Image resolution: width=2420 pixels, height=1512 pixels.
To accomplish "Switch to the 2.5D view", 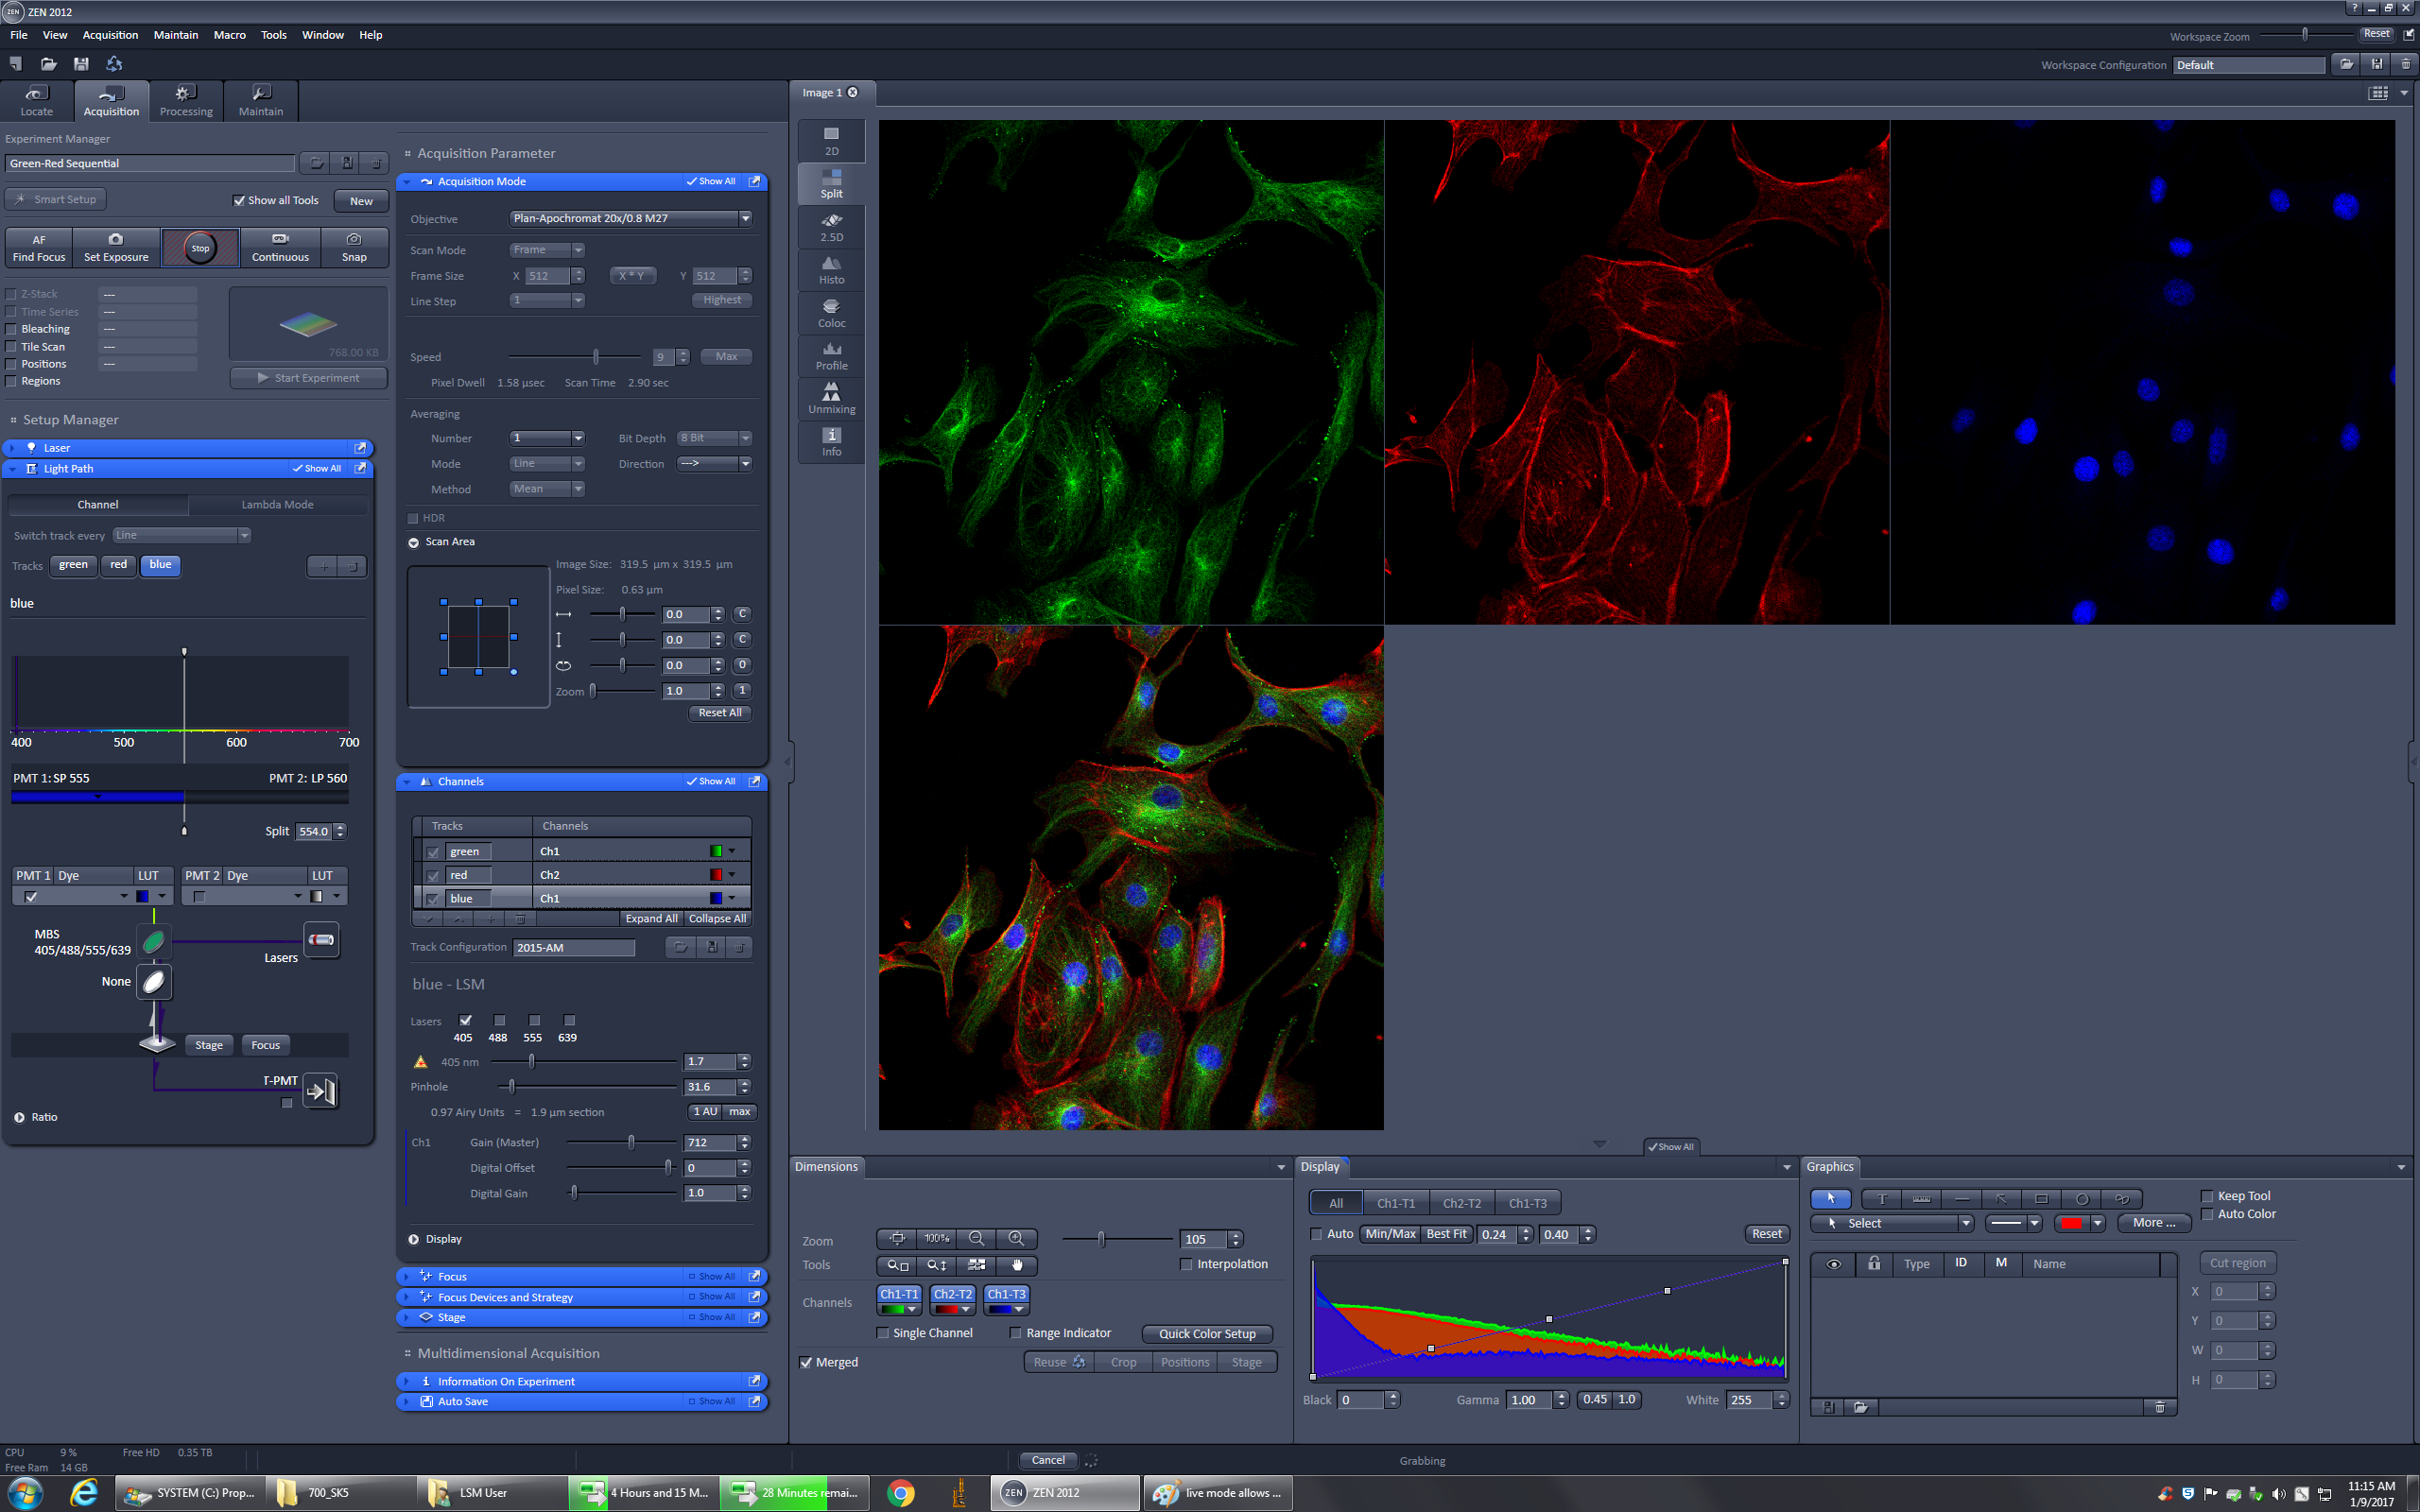I will pyautogui.click(x=831, y=227).
